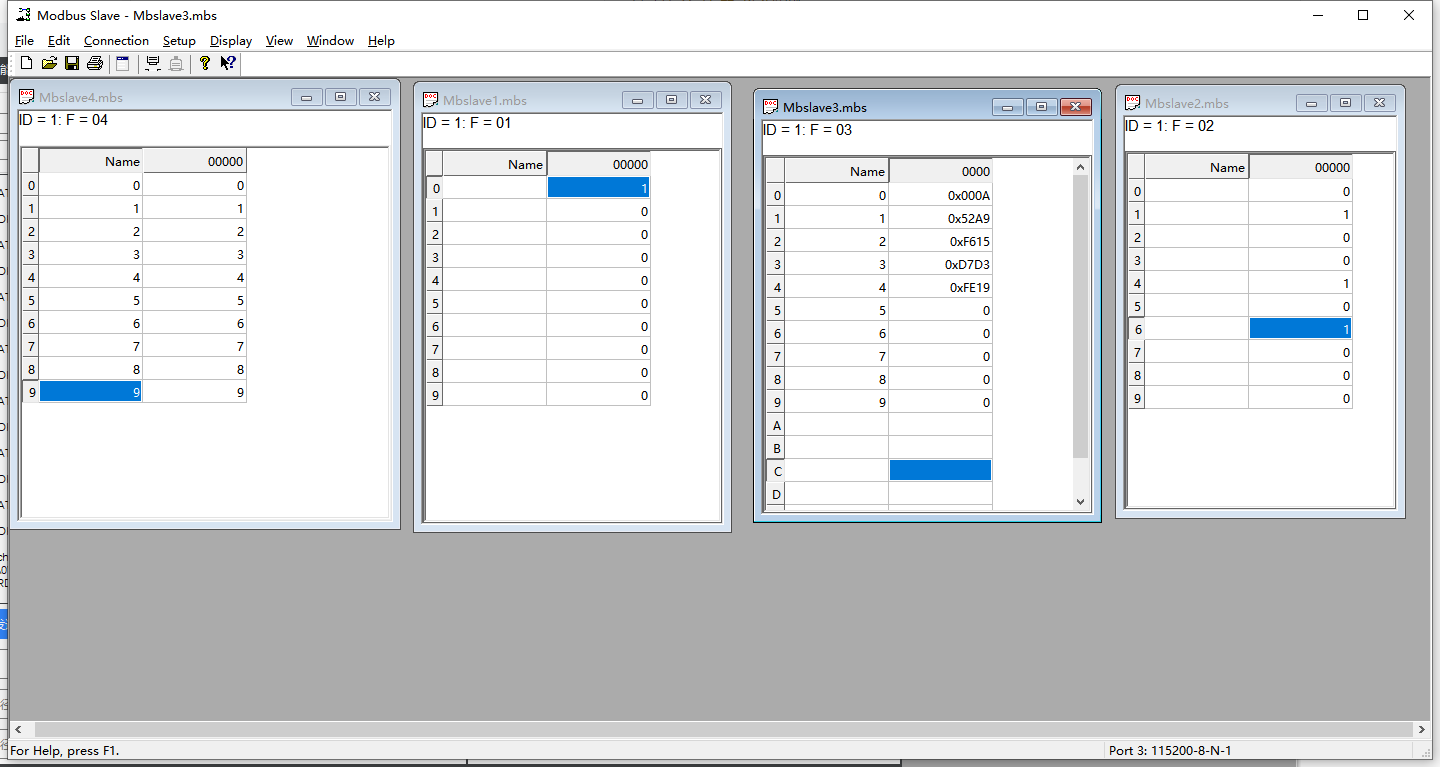Open the Setup menu

(x=179, y=41)
